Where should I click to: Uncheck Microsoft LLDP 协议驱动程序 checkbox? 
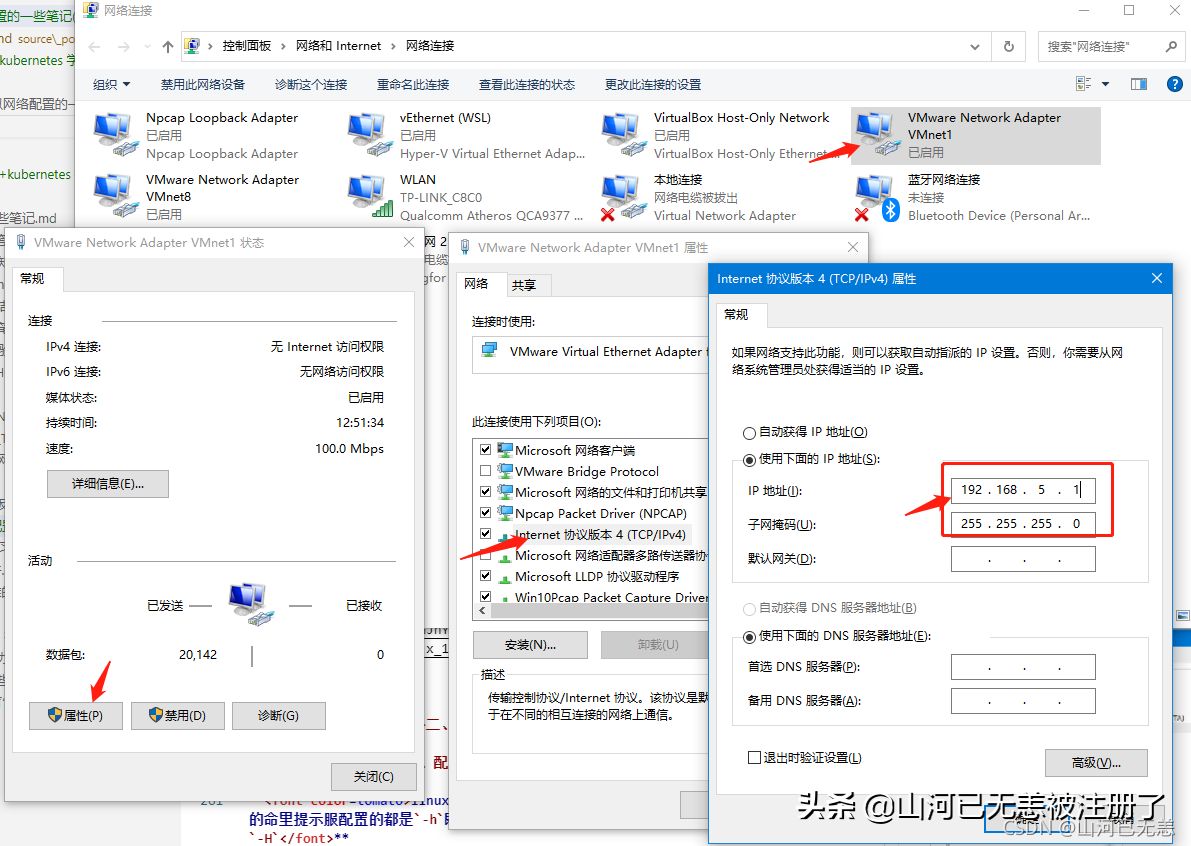pos(485,576)
